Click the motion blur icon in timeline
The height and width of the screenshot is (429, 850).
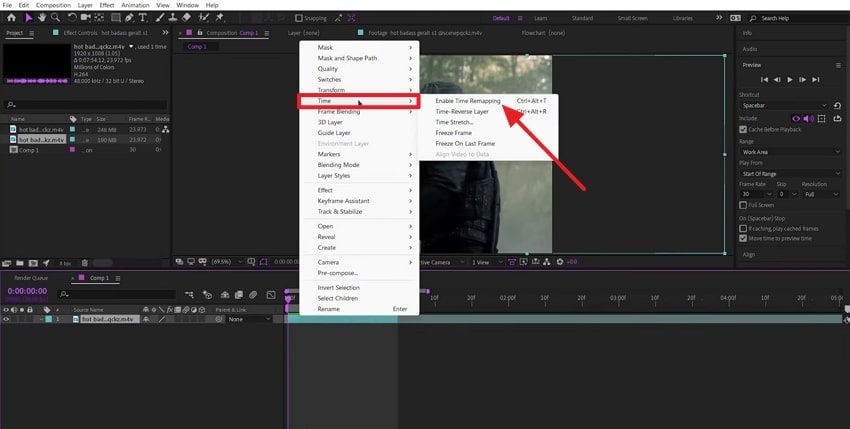pyautogui.click(x=253, y=294)
